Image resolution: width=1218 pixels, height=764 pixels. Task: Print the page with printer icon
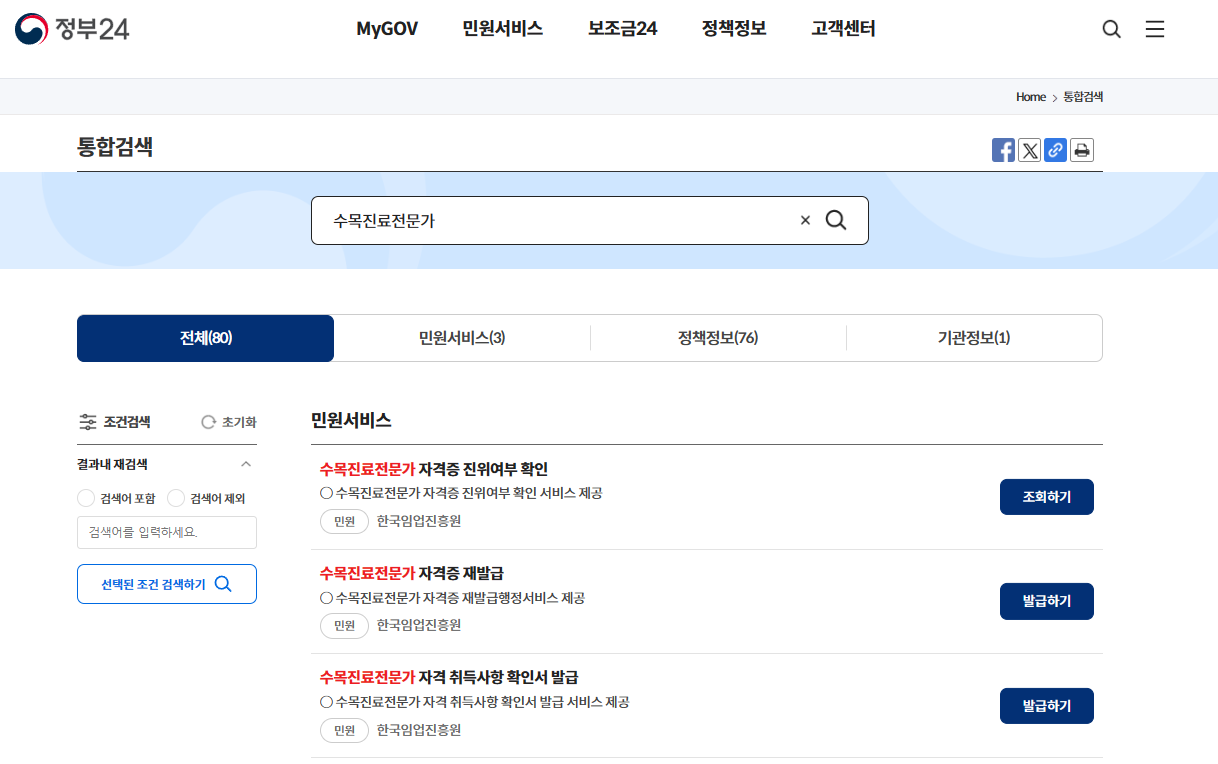pyautogui.click(x=1081, y=150)
